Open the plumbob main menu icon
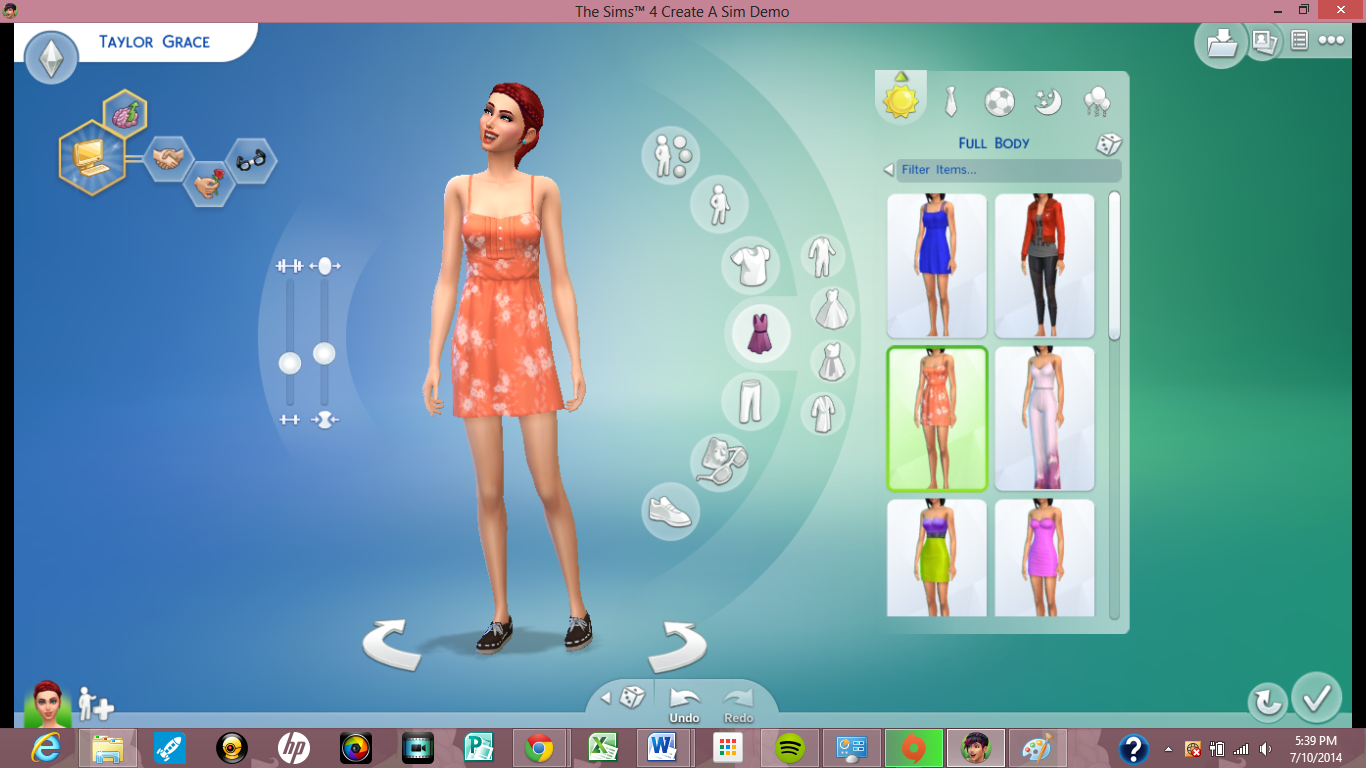This screenshot has height=768, width=1366. tap(52, 58)
